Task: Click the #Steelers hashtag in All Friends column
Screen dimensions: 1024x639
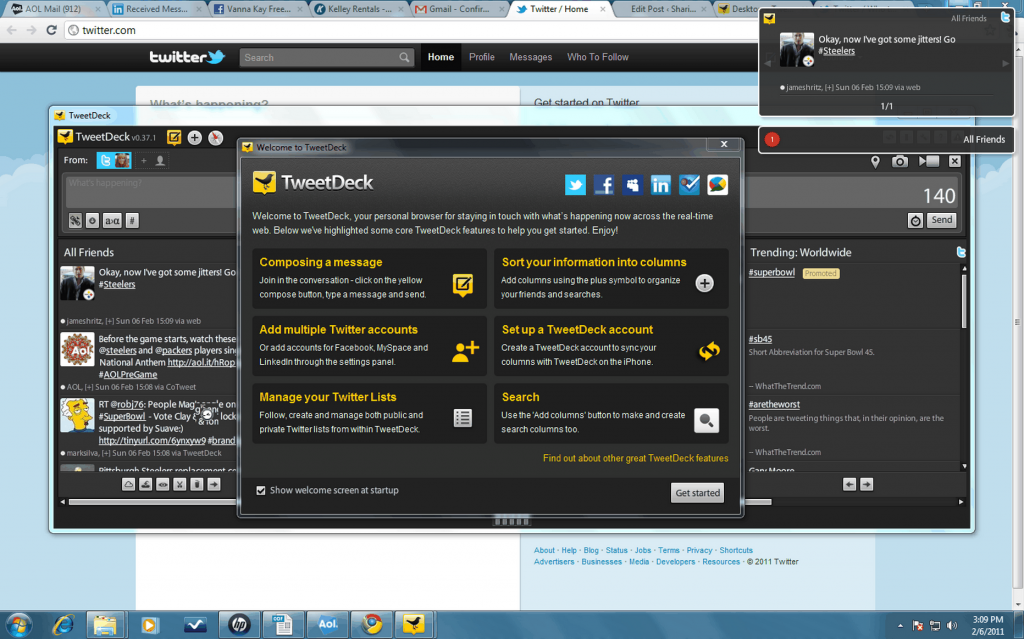Action: coord(117,284)
